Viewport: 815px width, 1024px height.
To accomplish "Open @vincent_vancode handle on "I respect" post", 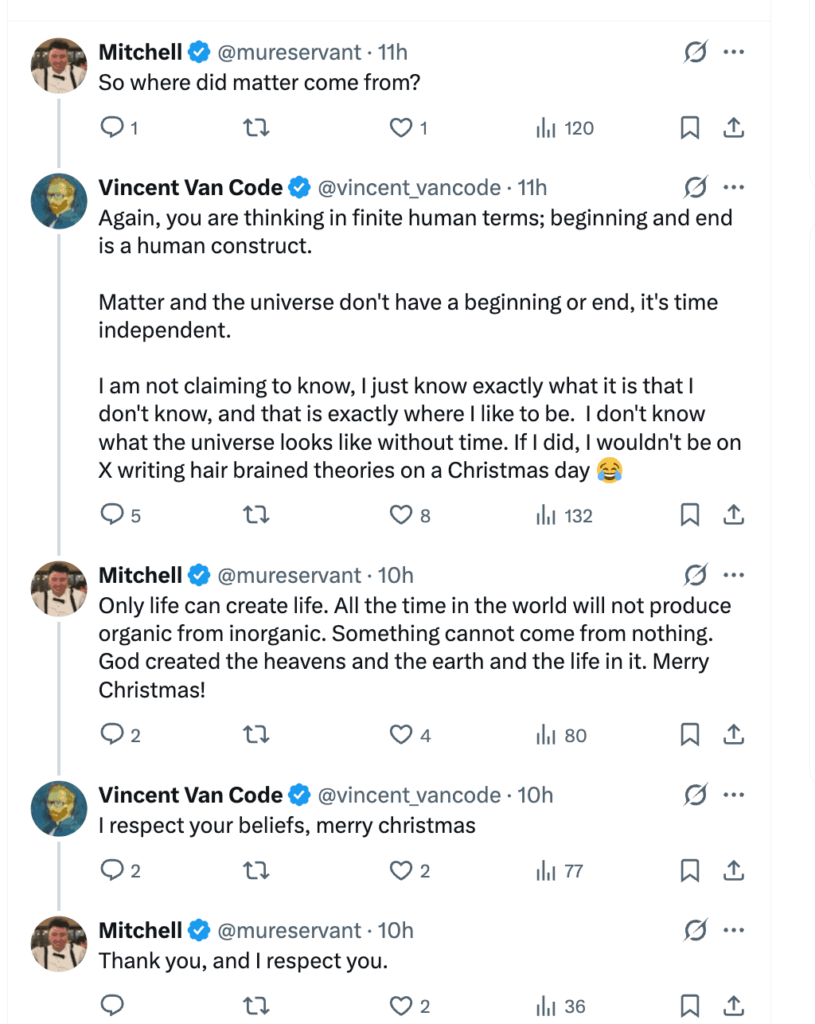I will pos(408,795).
